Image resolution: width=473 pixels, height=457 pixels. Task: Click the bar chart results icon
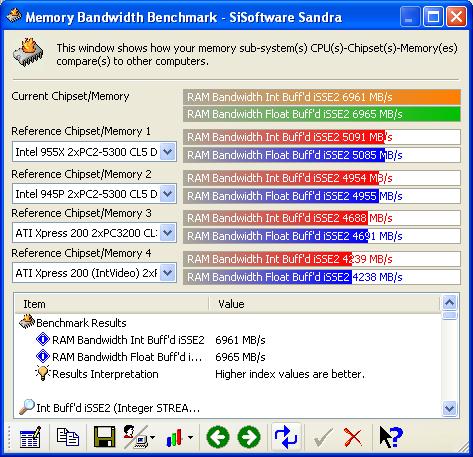[174, 437]
